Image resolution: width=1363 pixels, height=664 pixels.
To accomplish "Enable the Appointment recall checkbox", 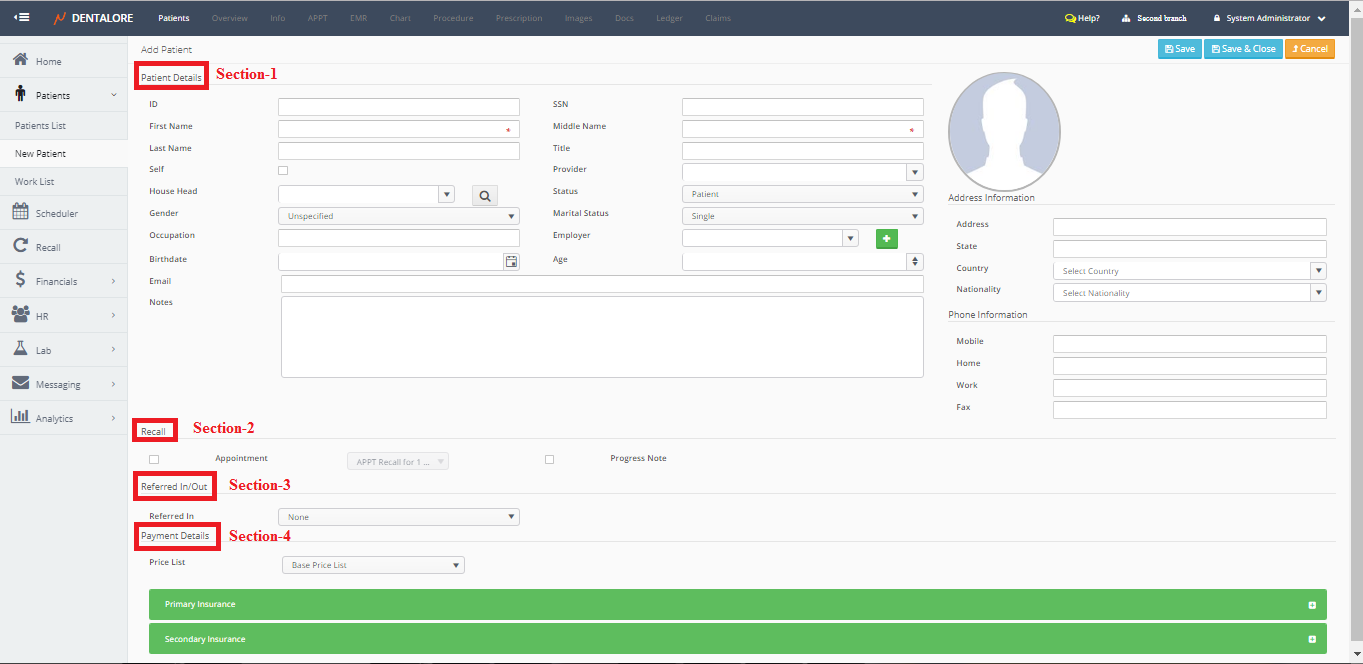I will [154, 460].
